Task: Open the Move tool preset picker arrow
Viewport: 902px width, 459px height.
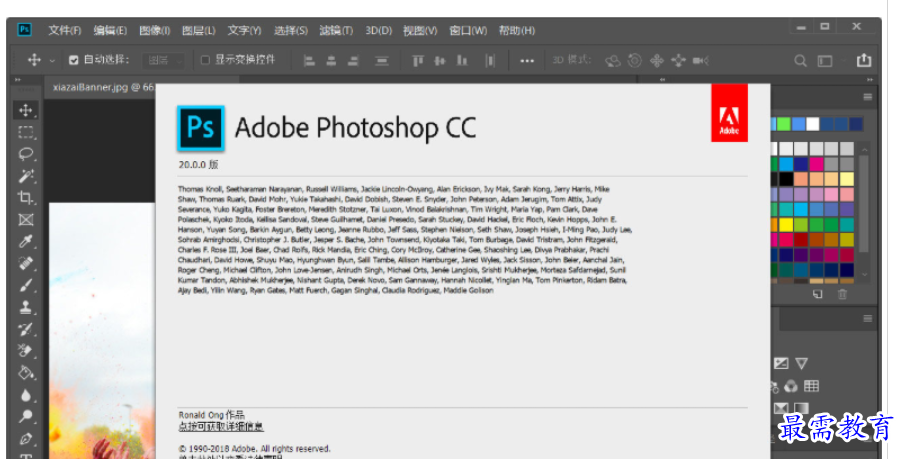Action: point(52,60)
